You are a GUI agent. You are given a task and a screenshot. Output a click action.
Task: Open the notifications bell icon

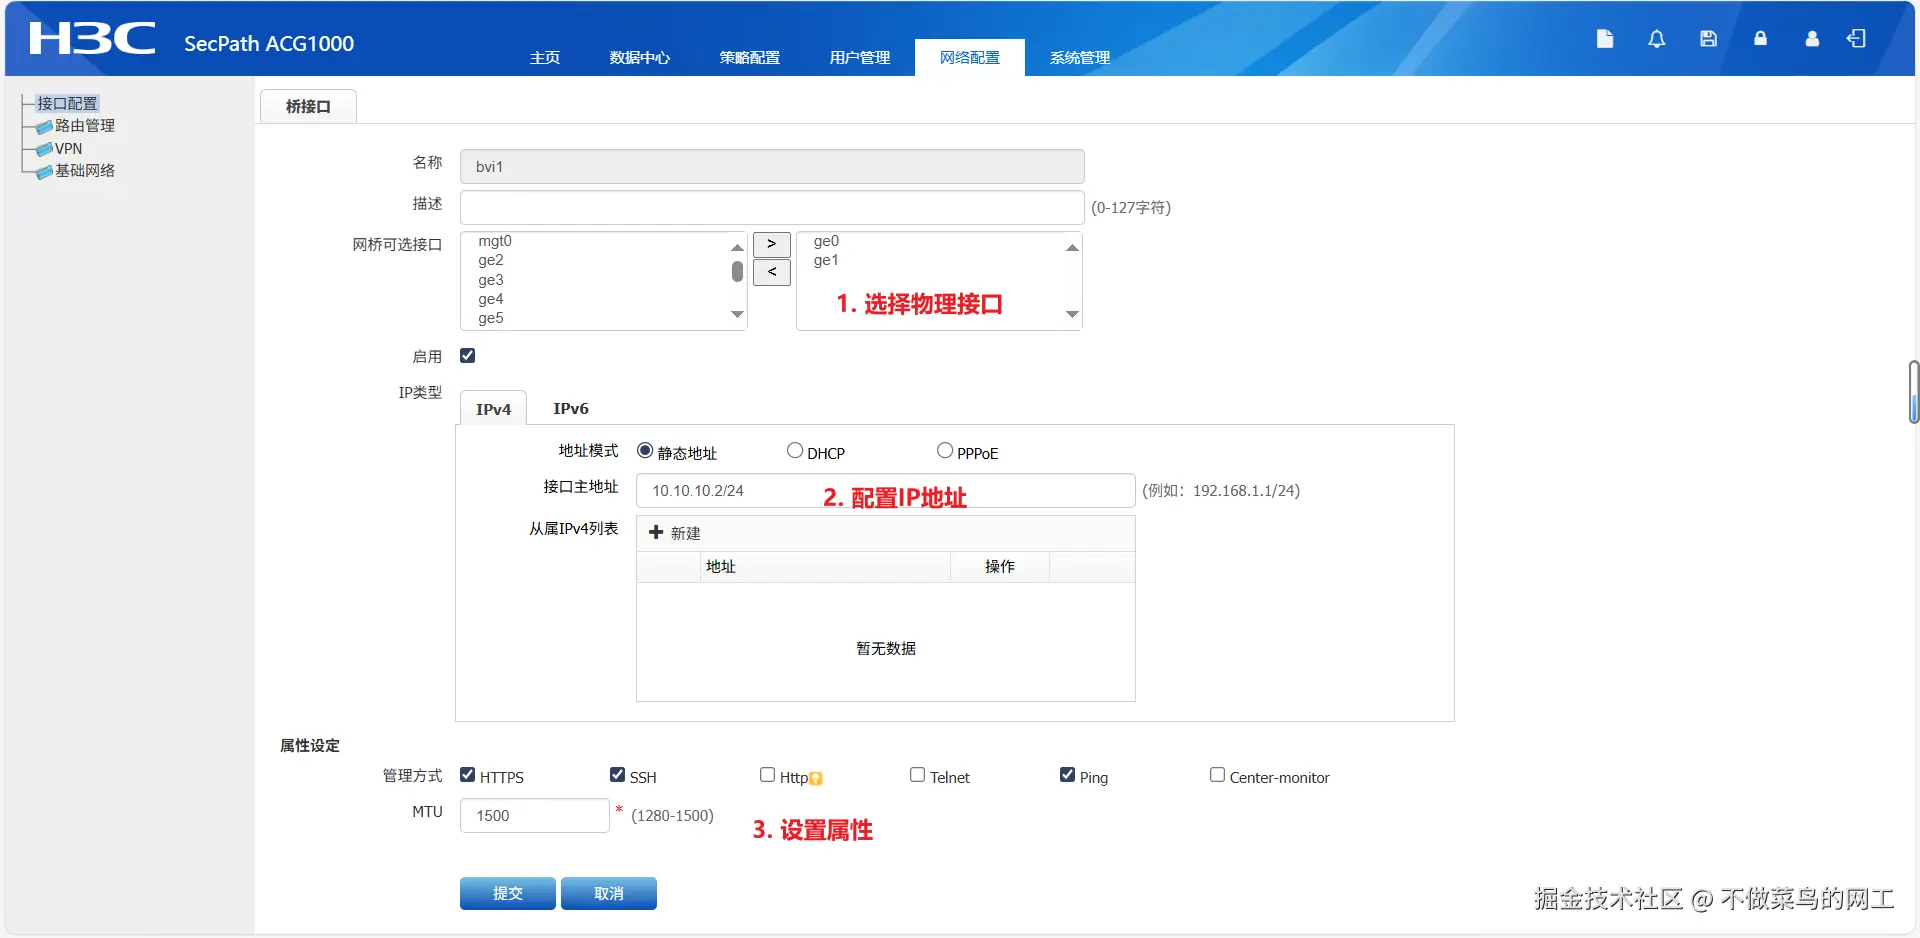(1657, 38)
